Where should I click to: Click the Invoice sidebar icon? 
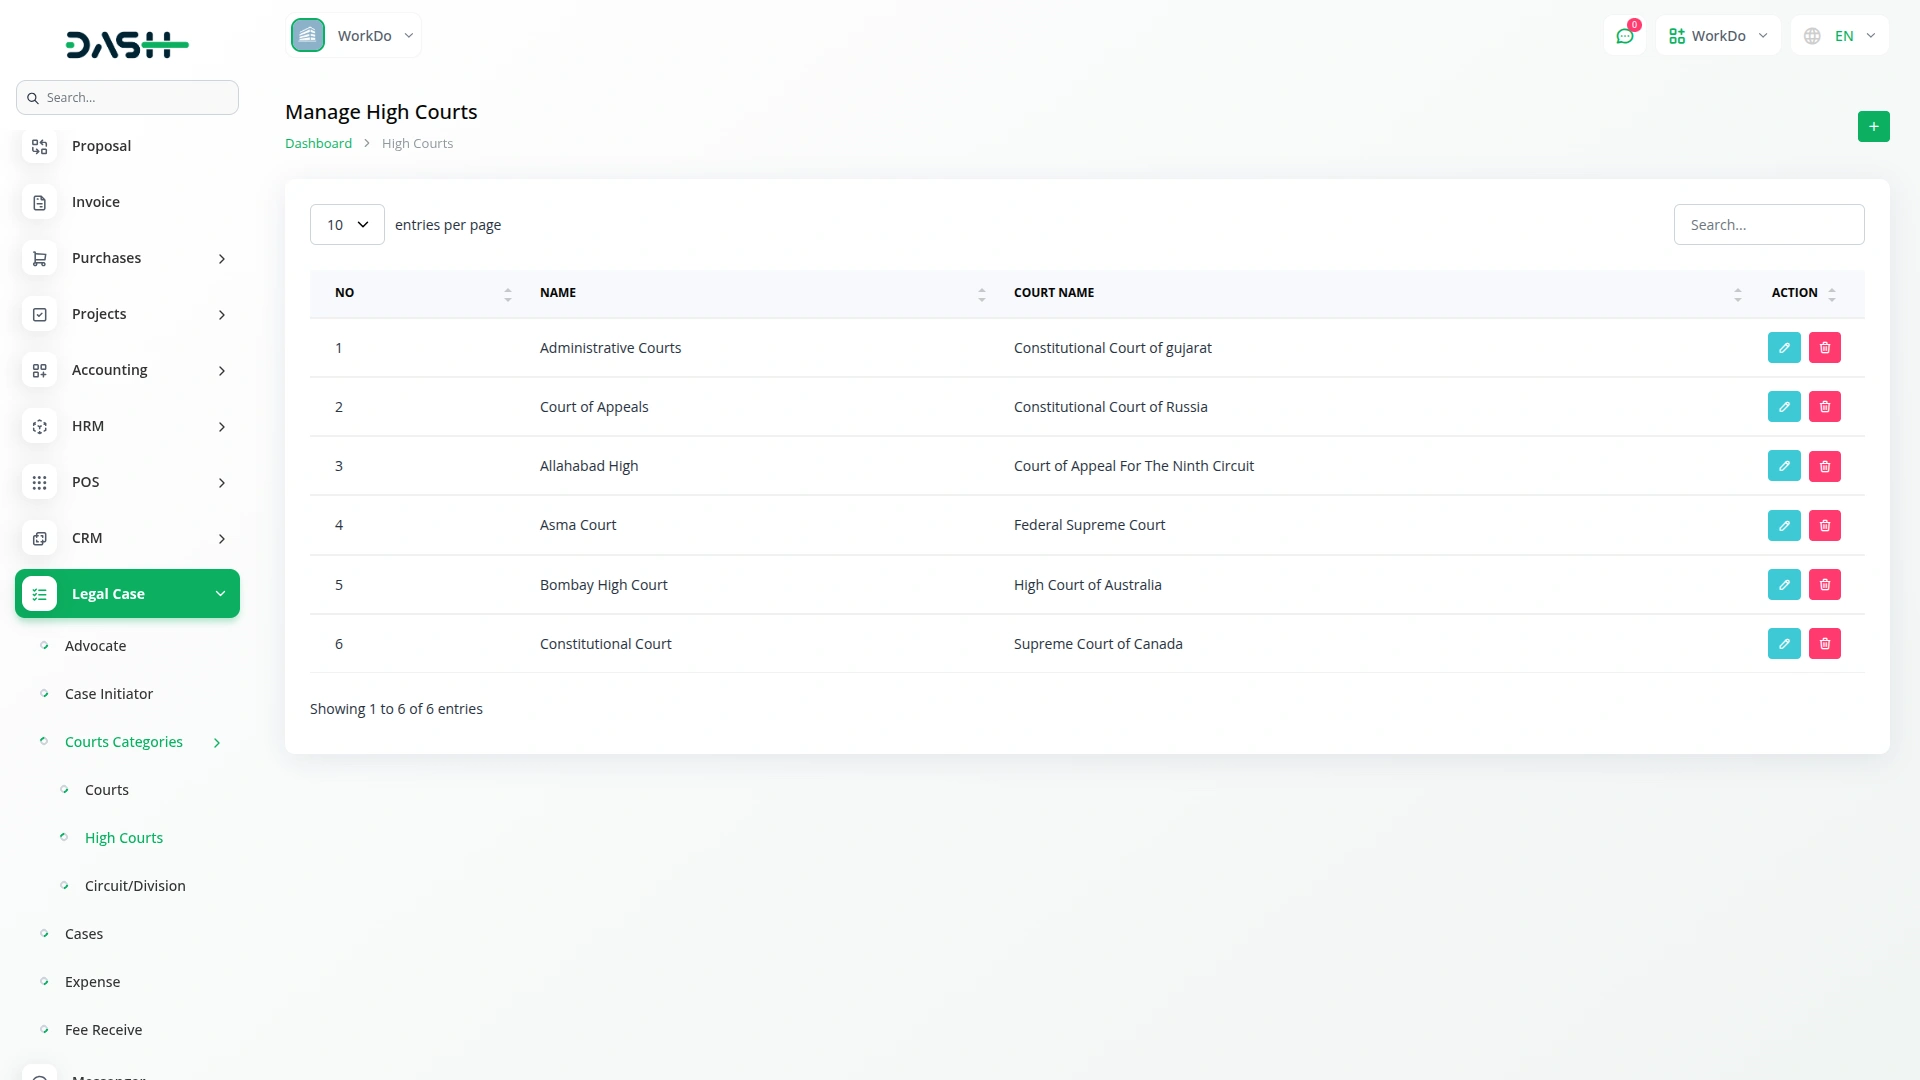click(39, 203)
